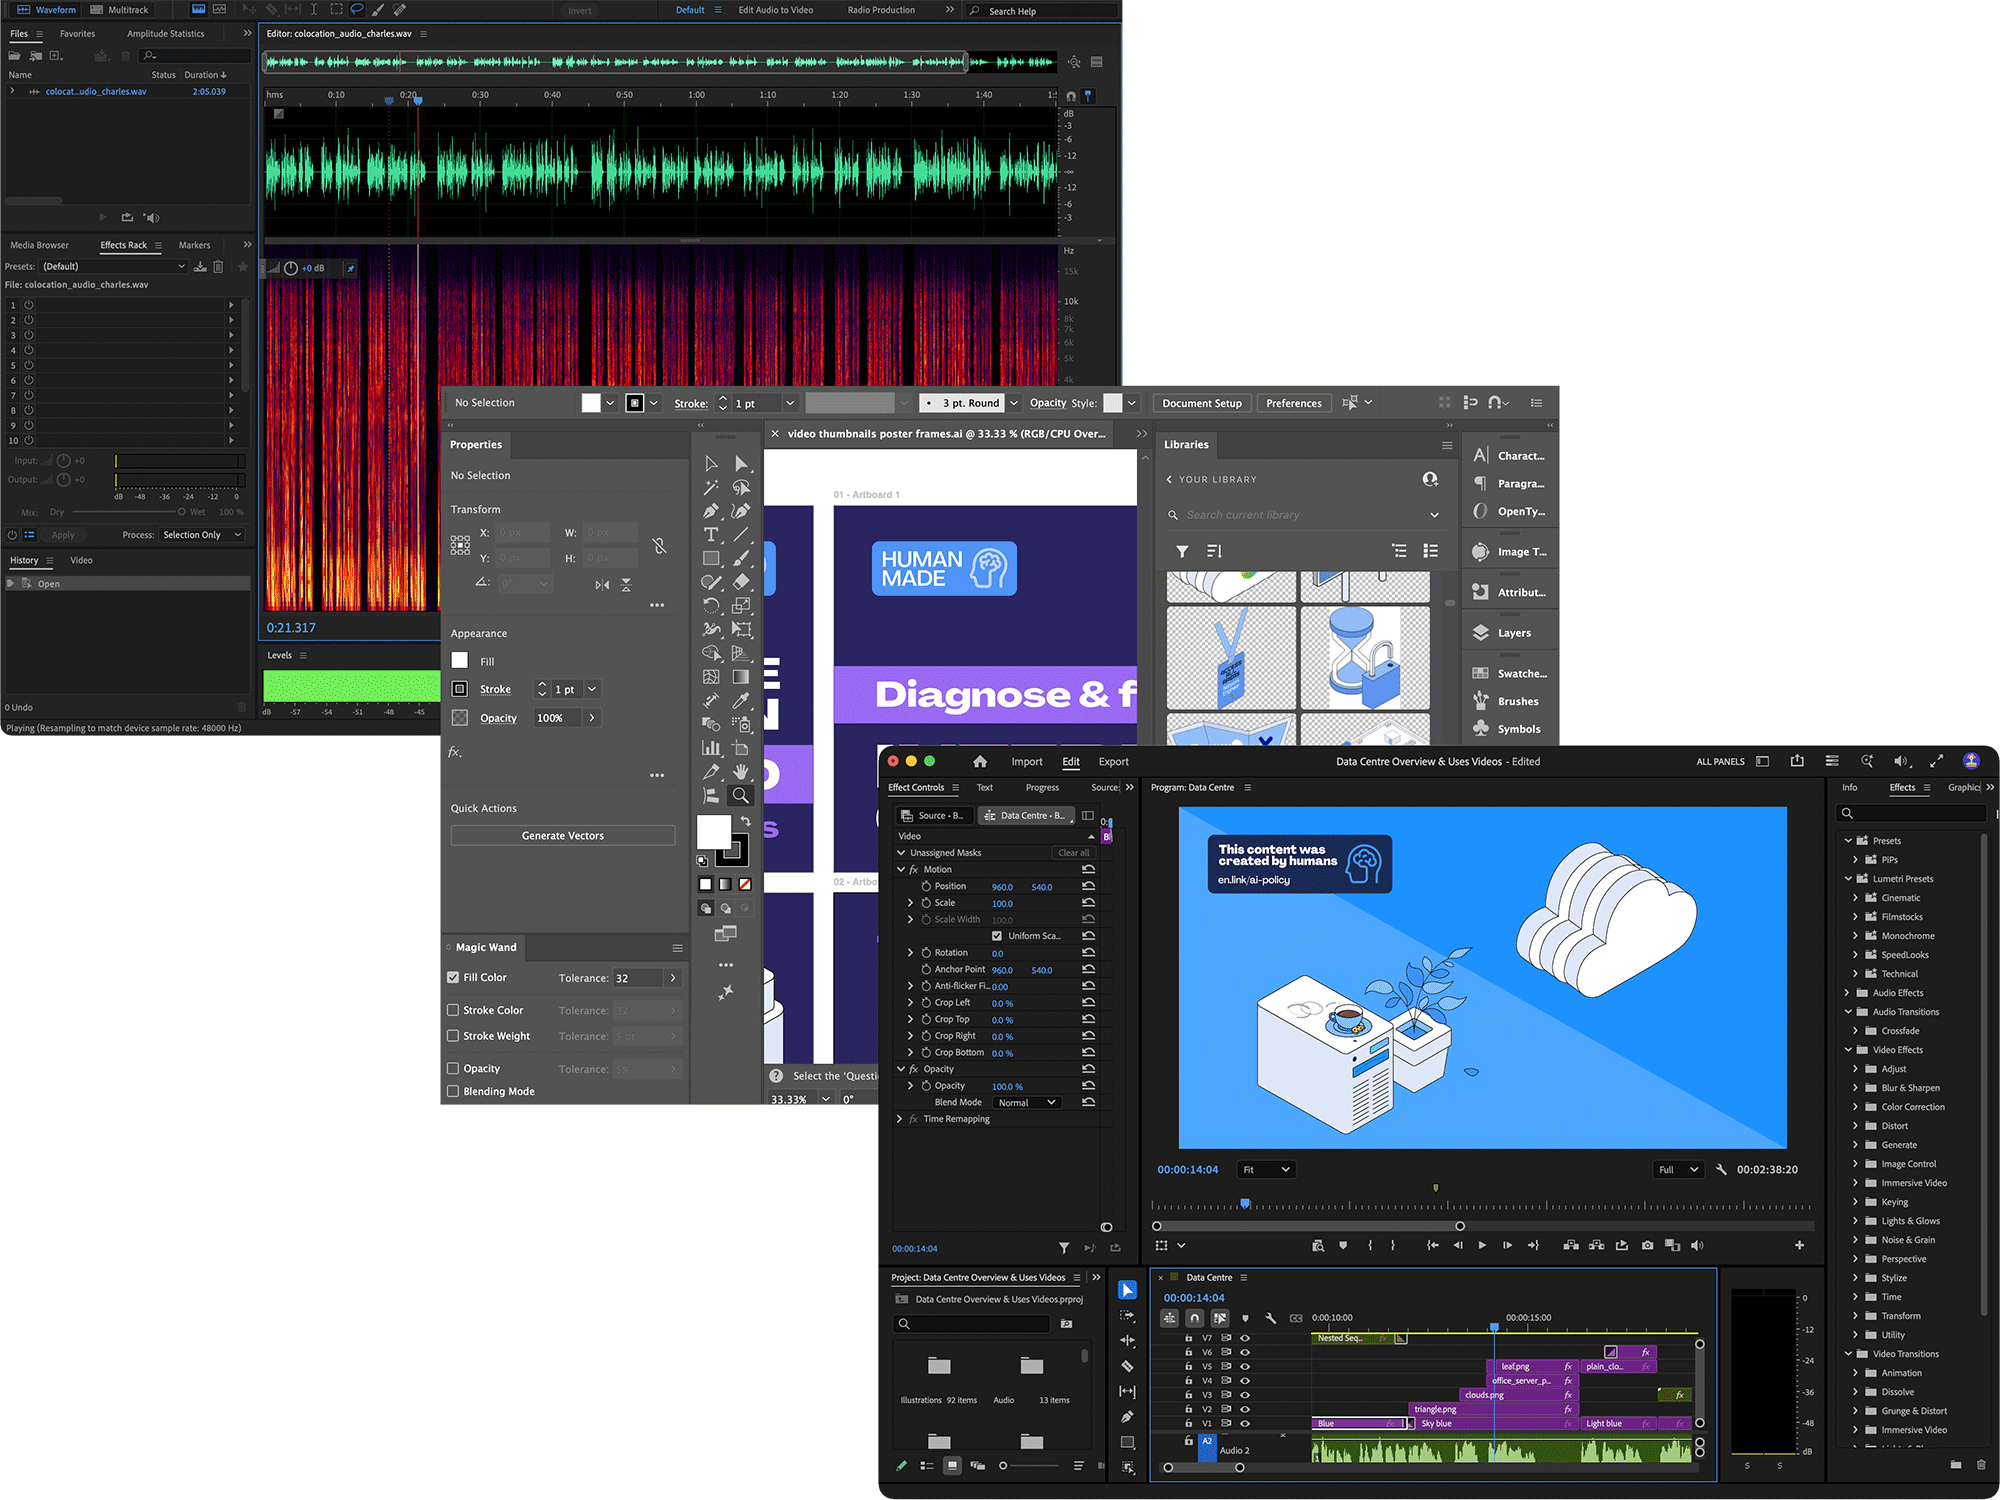2000x1500 pixels.
Task: Click Apply button in Audition effects rack
Action: (63, 535)
